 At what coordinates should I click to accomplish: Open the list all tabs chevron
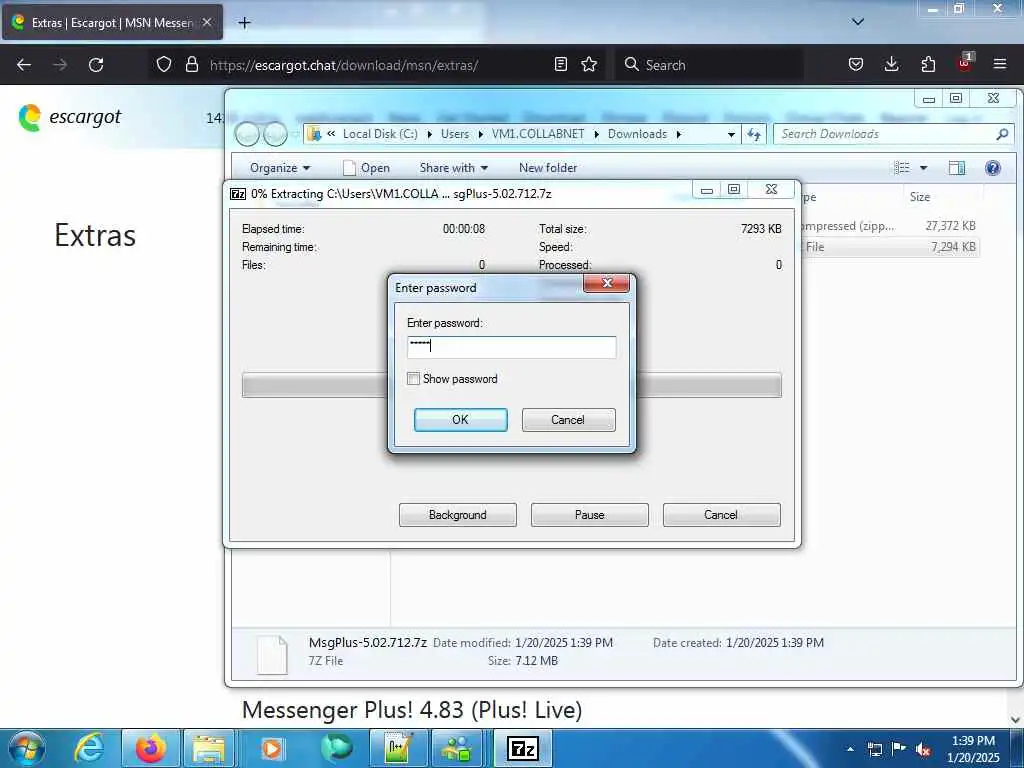click(x=858, y=22)
